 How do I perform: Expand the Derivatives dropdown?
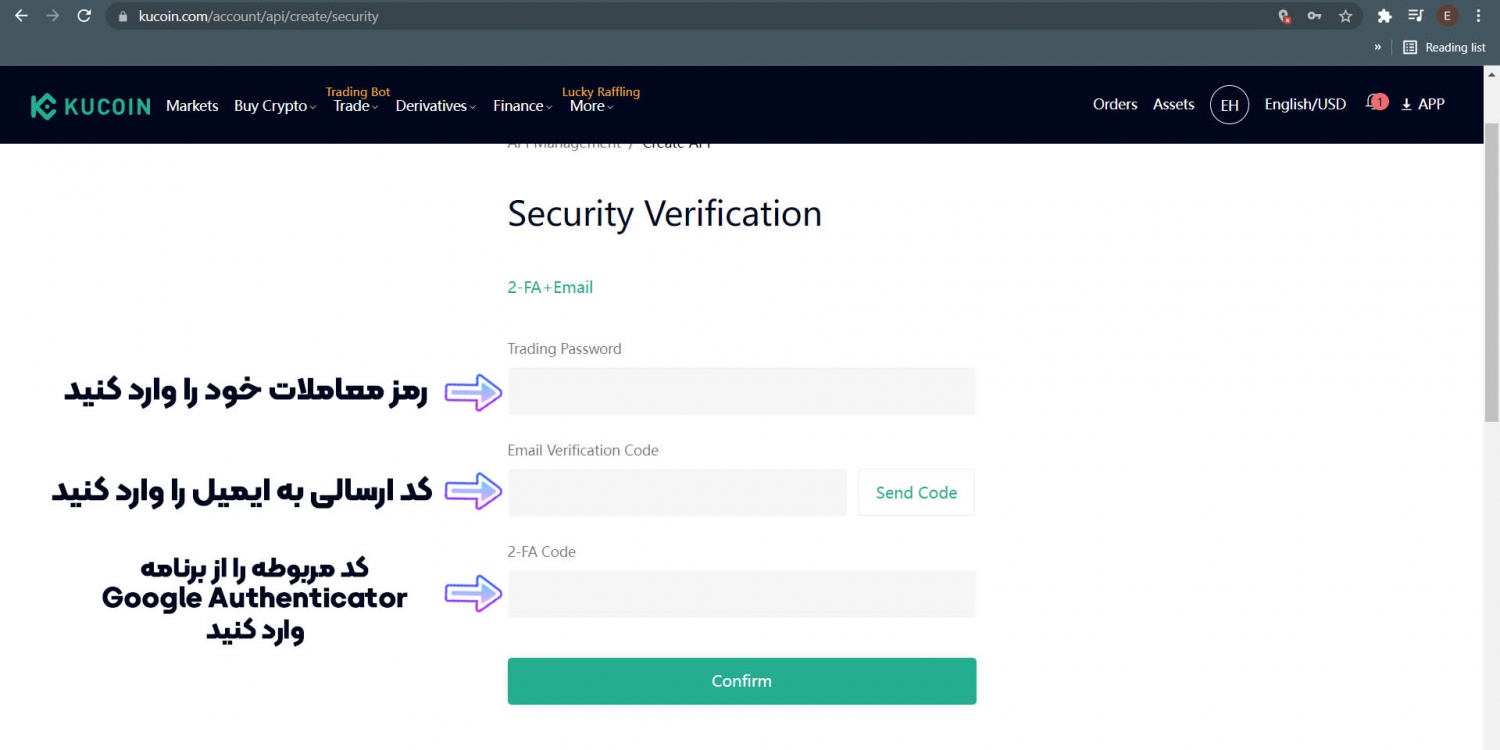(435, 106)
